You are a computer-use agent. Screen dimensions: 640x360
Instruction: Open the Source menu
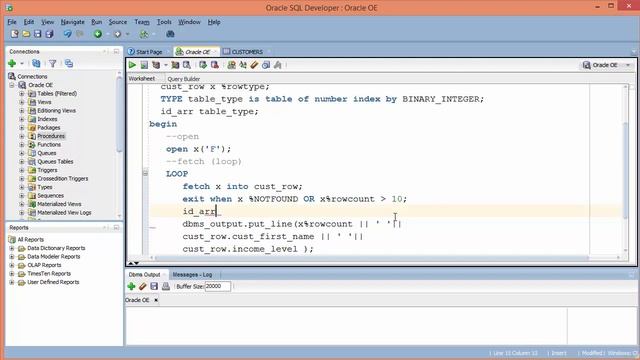pos(118,22)
